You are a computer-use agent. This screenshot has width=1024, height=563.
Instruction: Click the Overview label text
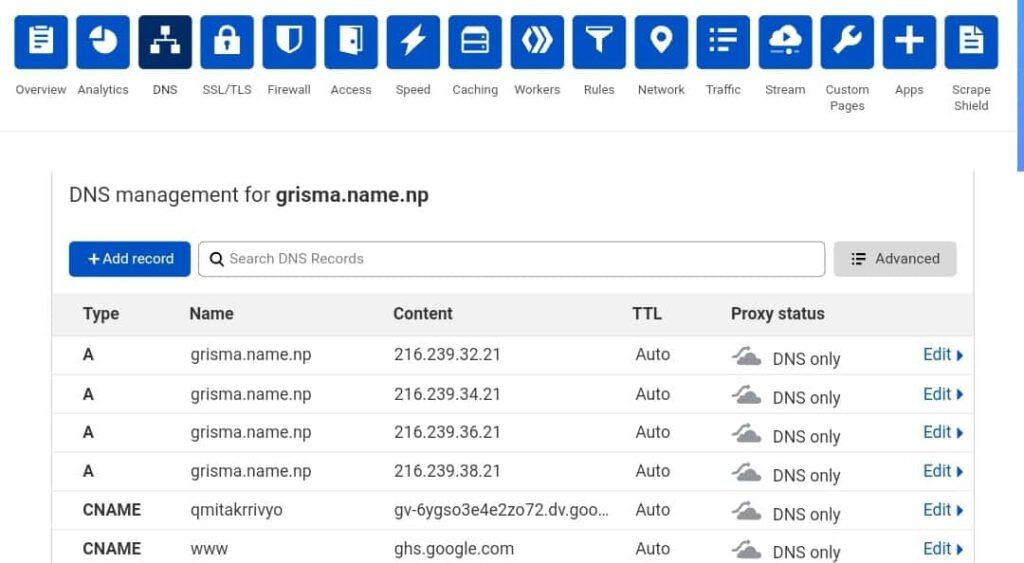click(40, 90)
